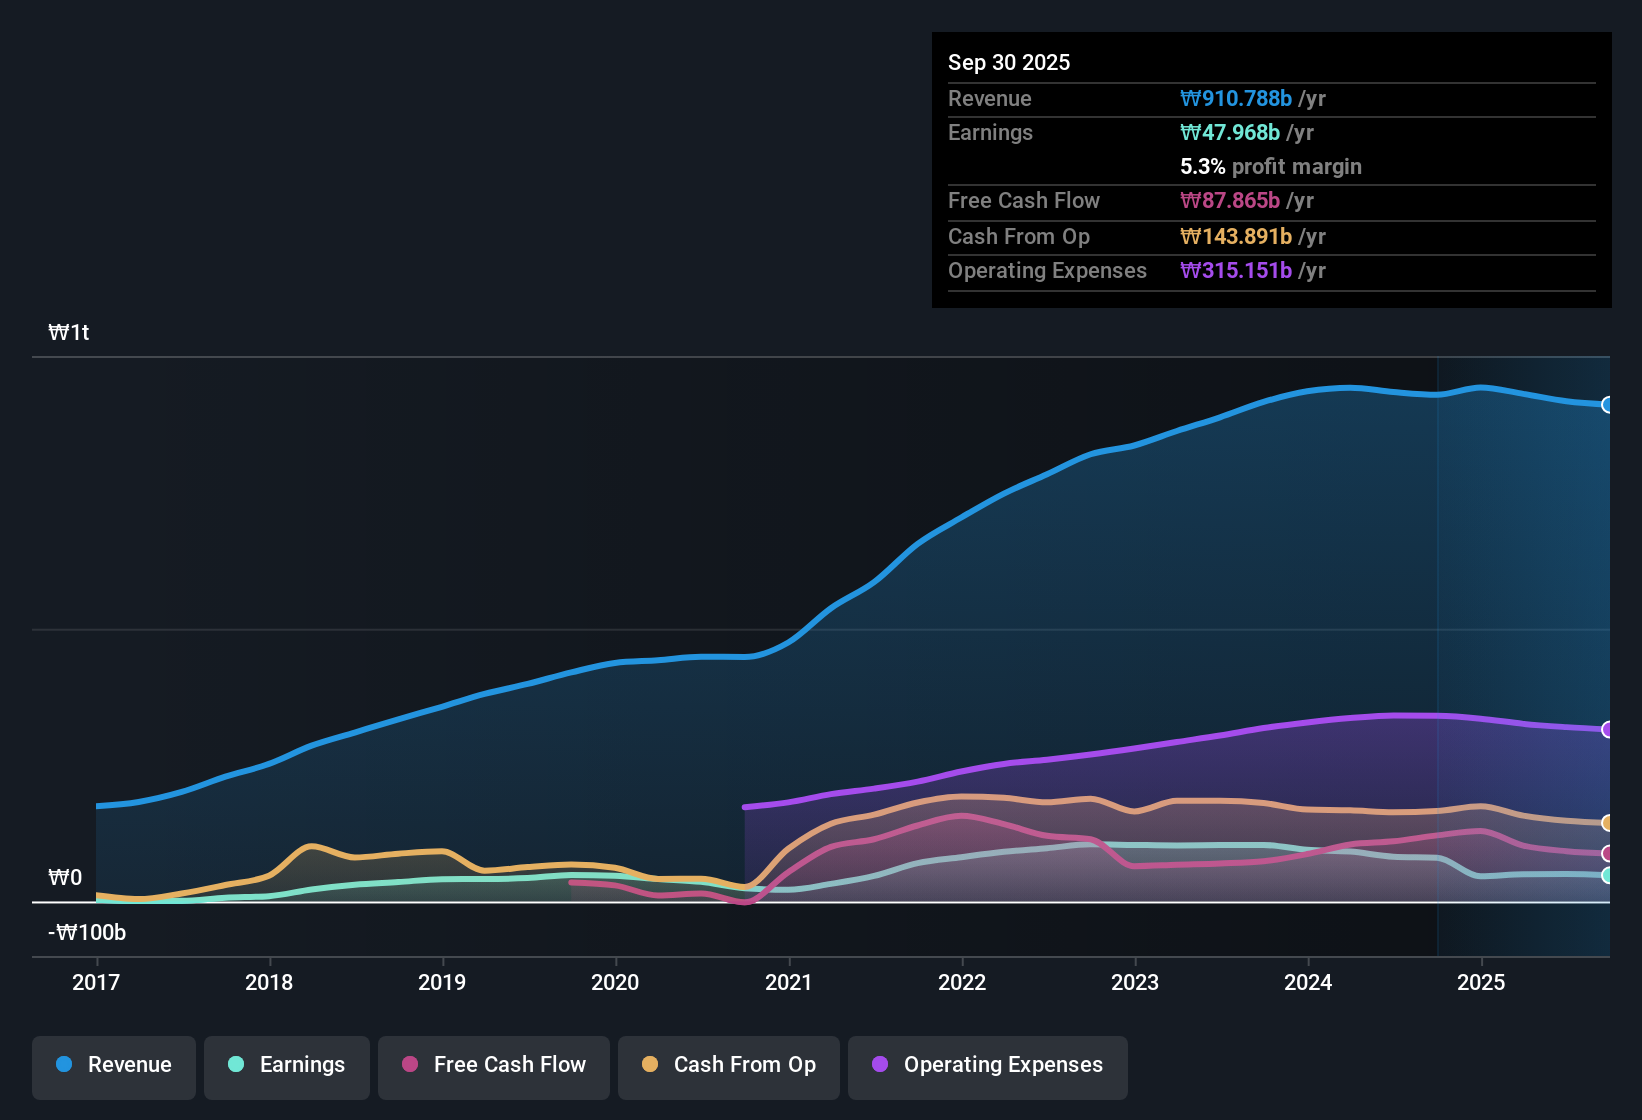
Task: Select the Operating Expenses endpoint marker
Action: click(x=1607, y=728)
